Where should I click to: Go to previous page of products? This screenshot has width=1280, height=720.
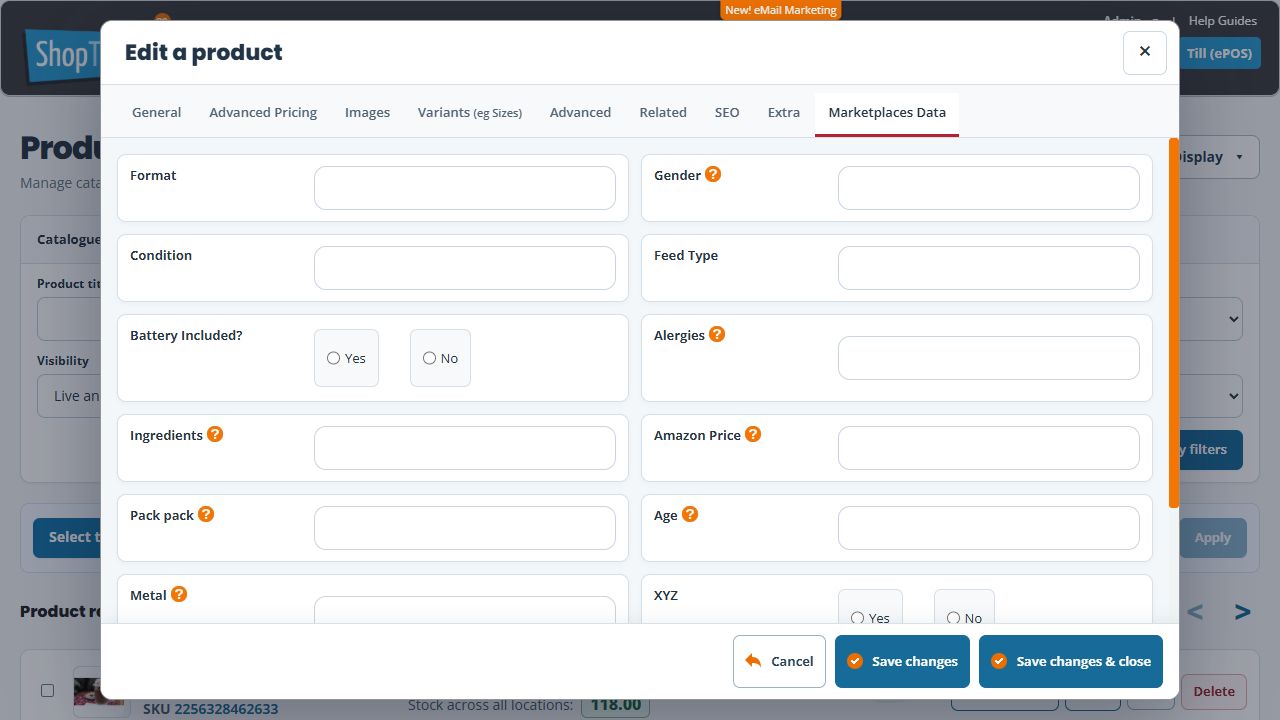coord(1195,612)
